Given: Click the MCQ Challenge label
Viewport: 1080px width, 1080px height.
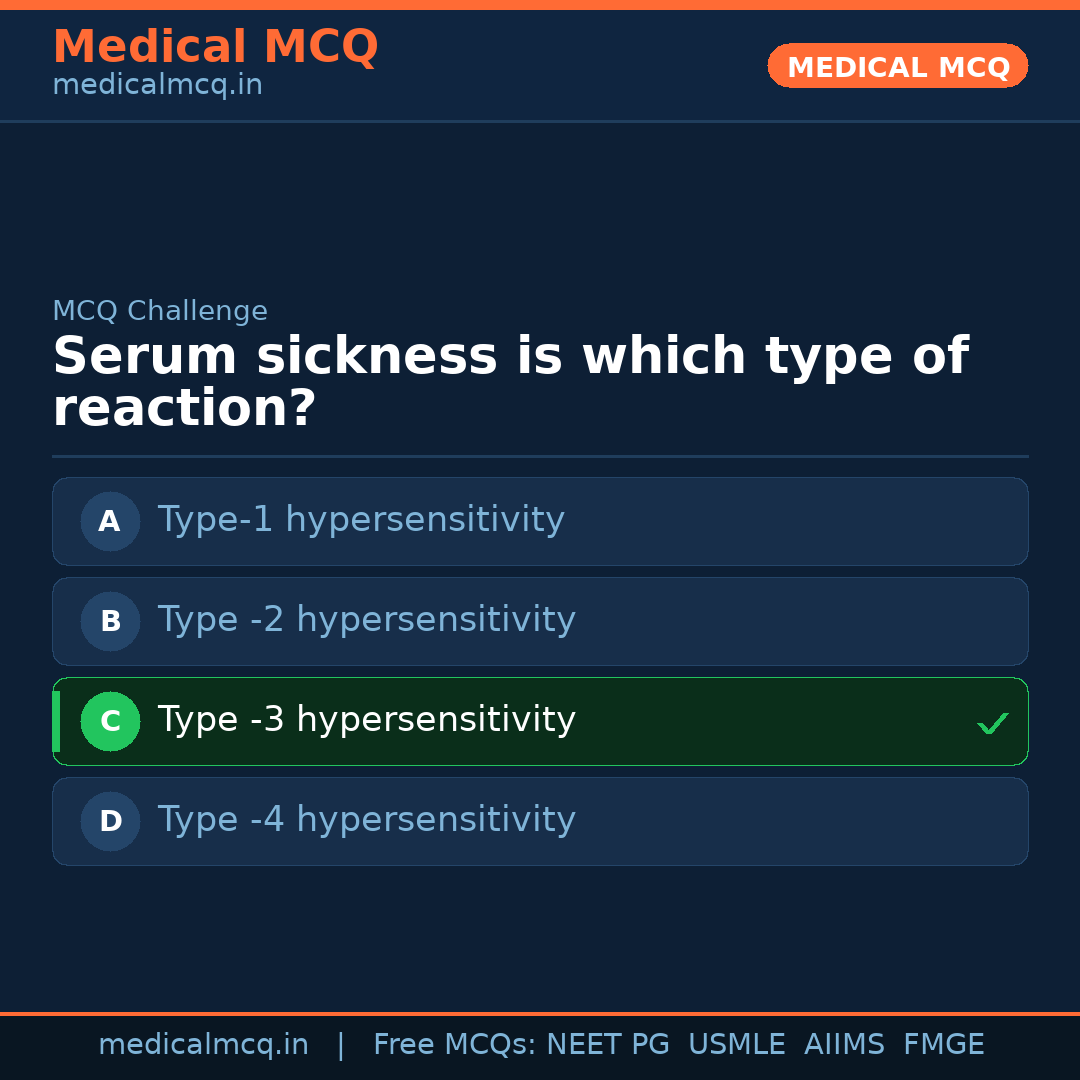Looking at the screenshot, I should 160,312.
